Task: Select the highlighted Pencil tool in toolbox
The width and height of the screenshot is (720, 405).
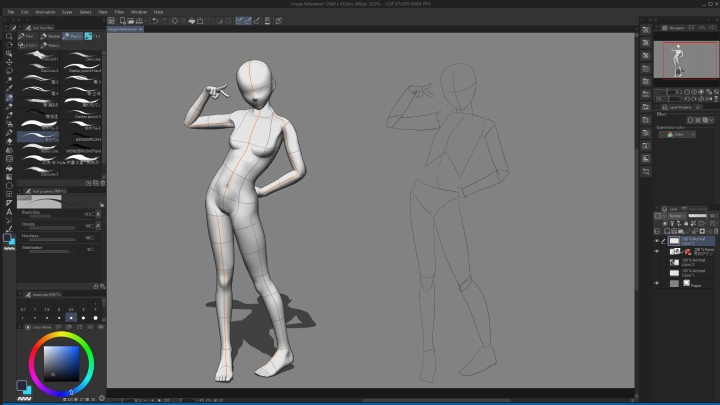Action: coord(9,98)
